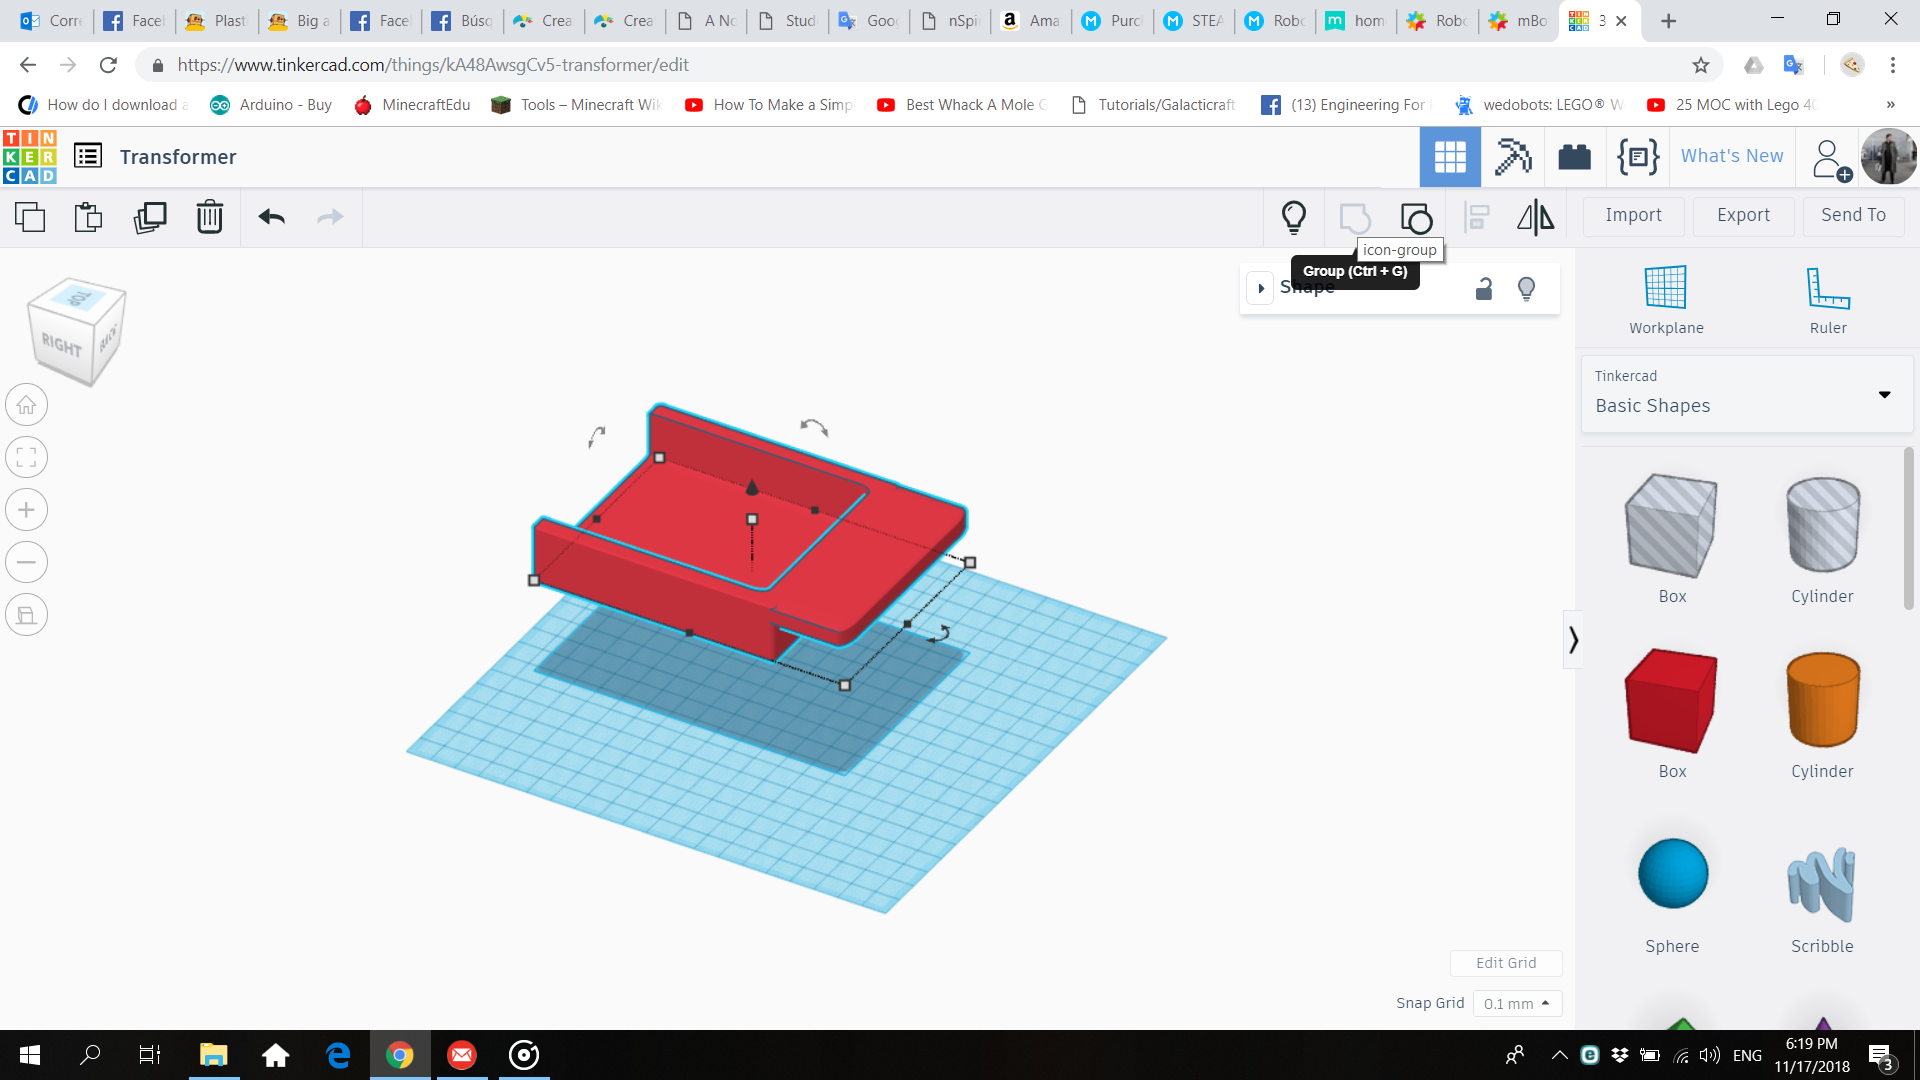The image size is (1920, 1080).
Task: Click the Import button
Action: [x=1635, y=215]
